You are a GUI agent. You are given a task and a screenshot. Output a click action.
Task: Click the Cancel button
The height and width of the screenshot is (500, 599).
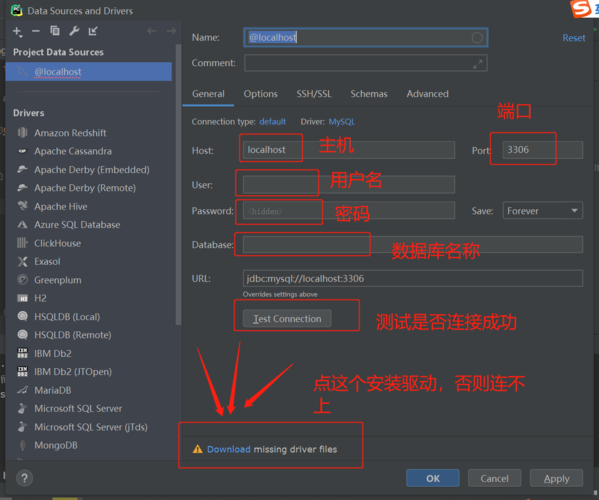click(494, 479)
